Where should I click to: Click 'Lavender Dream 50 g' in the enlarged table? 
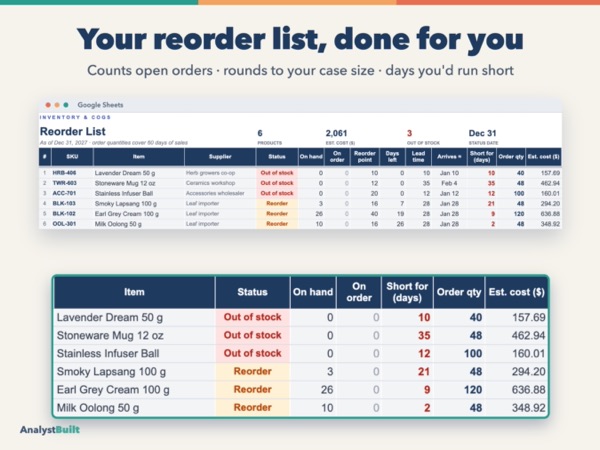point(110,318)
